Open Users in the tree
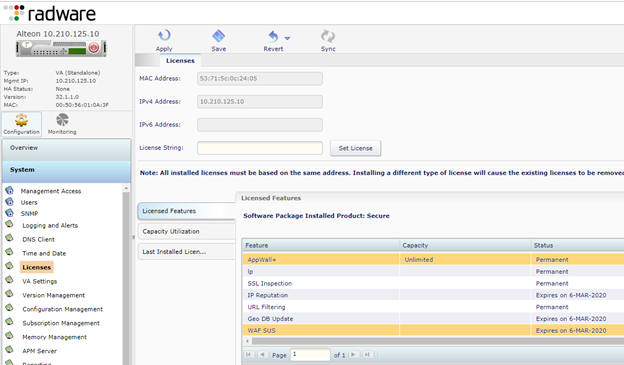 [29, 202]
